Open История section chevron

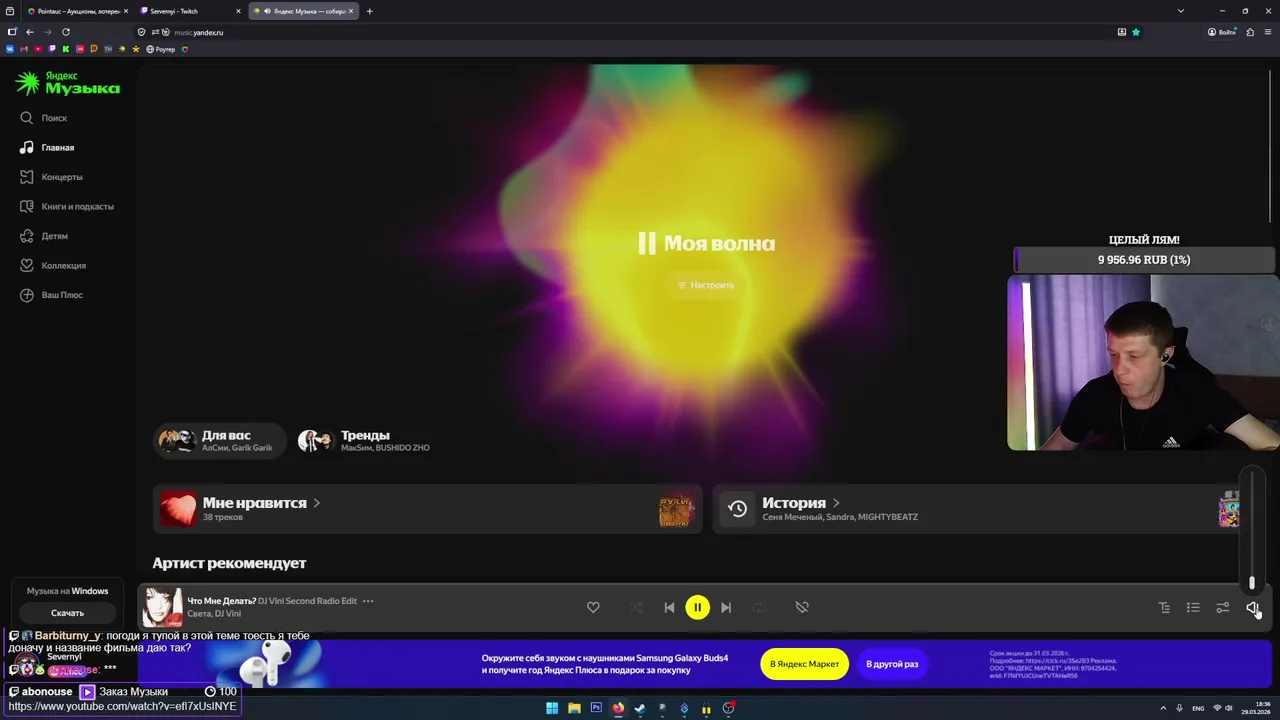tap(836, 503)
